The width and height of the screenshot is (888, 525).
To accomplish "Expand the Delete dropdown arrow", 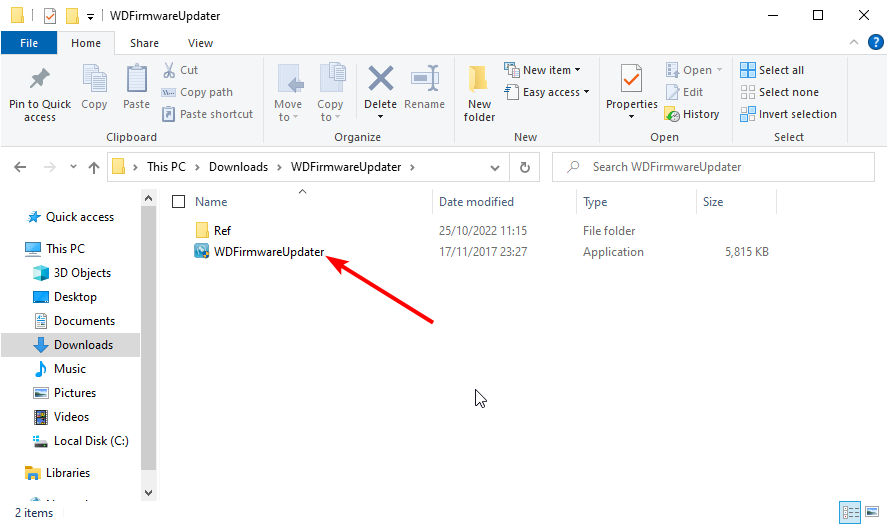I will pos(381,117).
